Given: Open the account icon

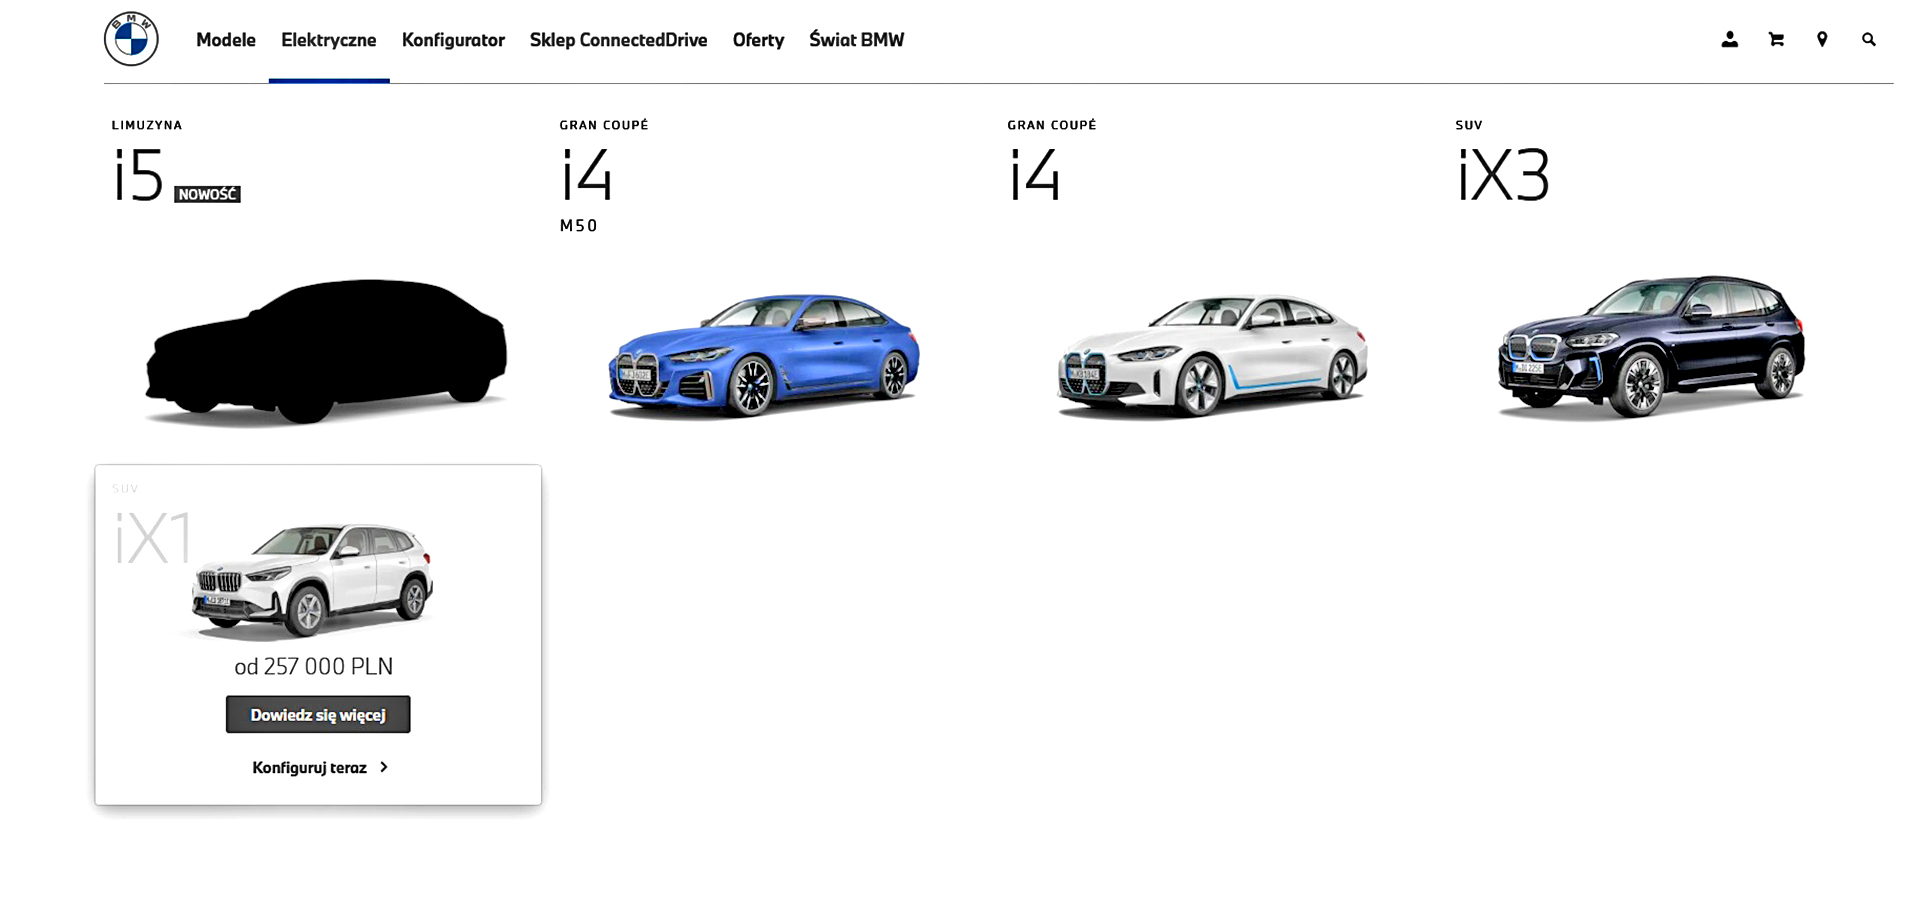Looking at the screenshot, I should coord(1729,40).
